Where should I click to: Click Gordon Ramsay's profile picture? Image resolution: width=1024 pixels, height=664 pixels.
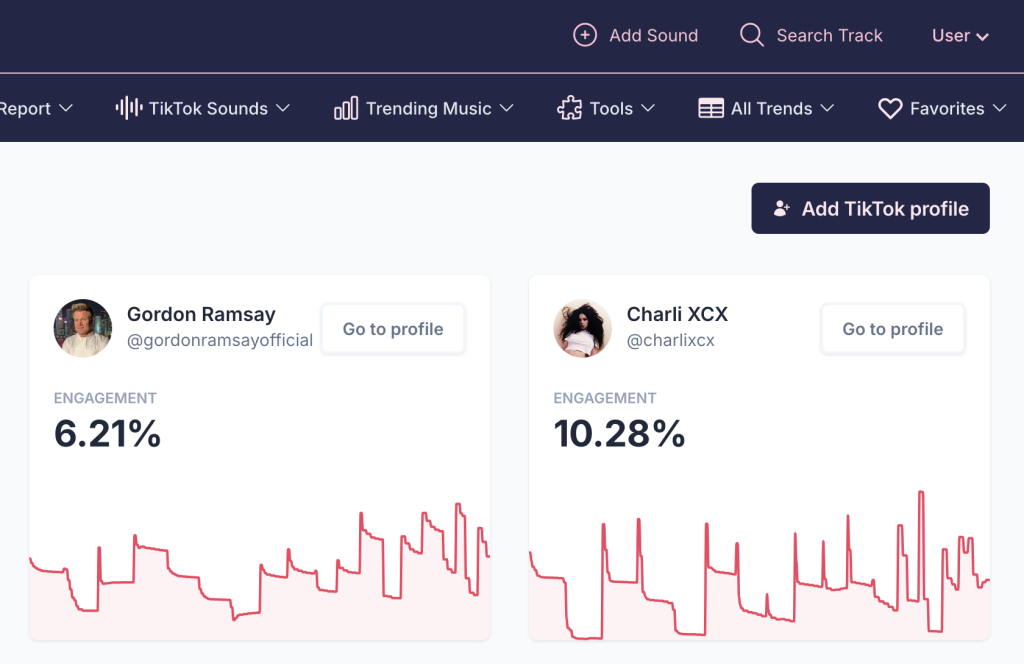point(83,328)
